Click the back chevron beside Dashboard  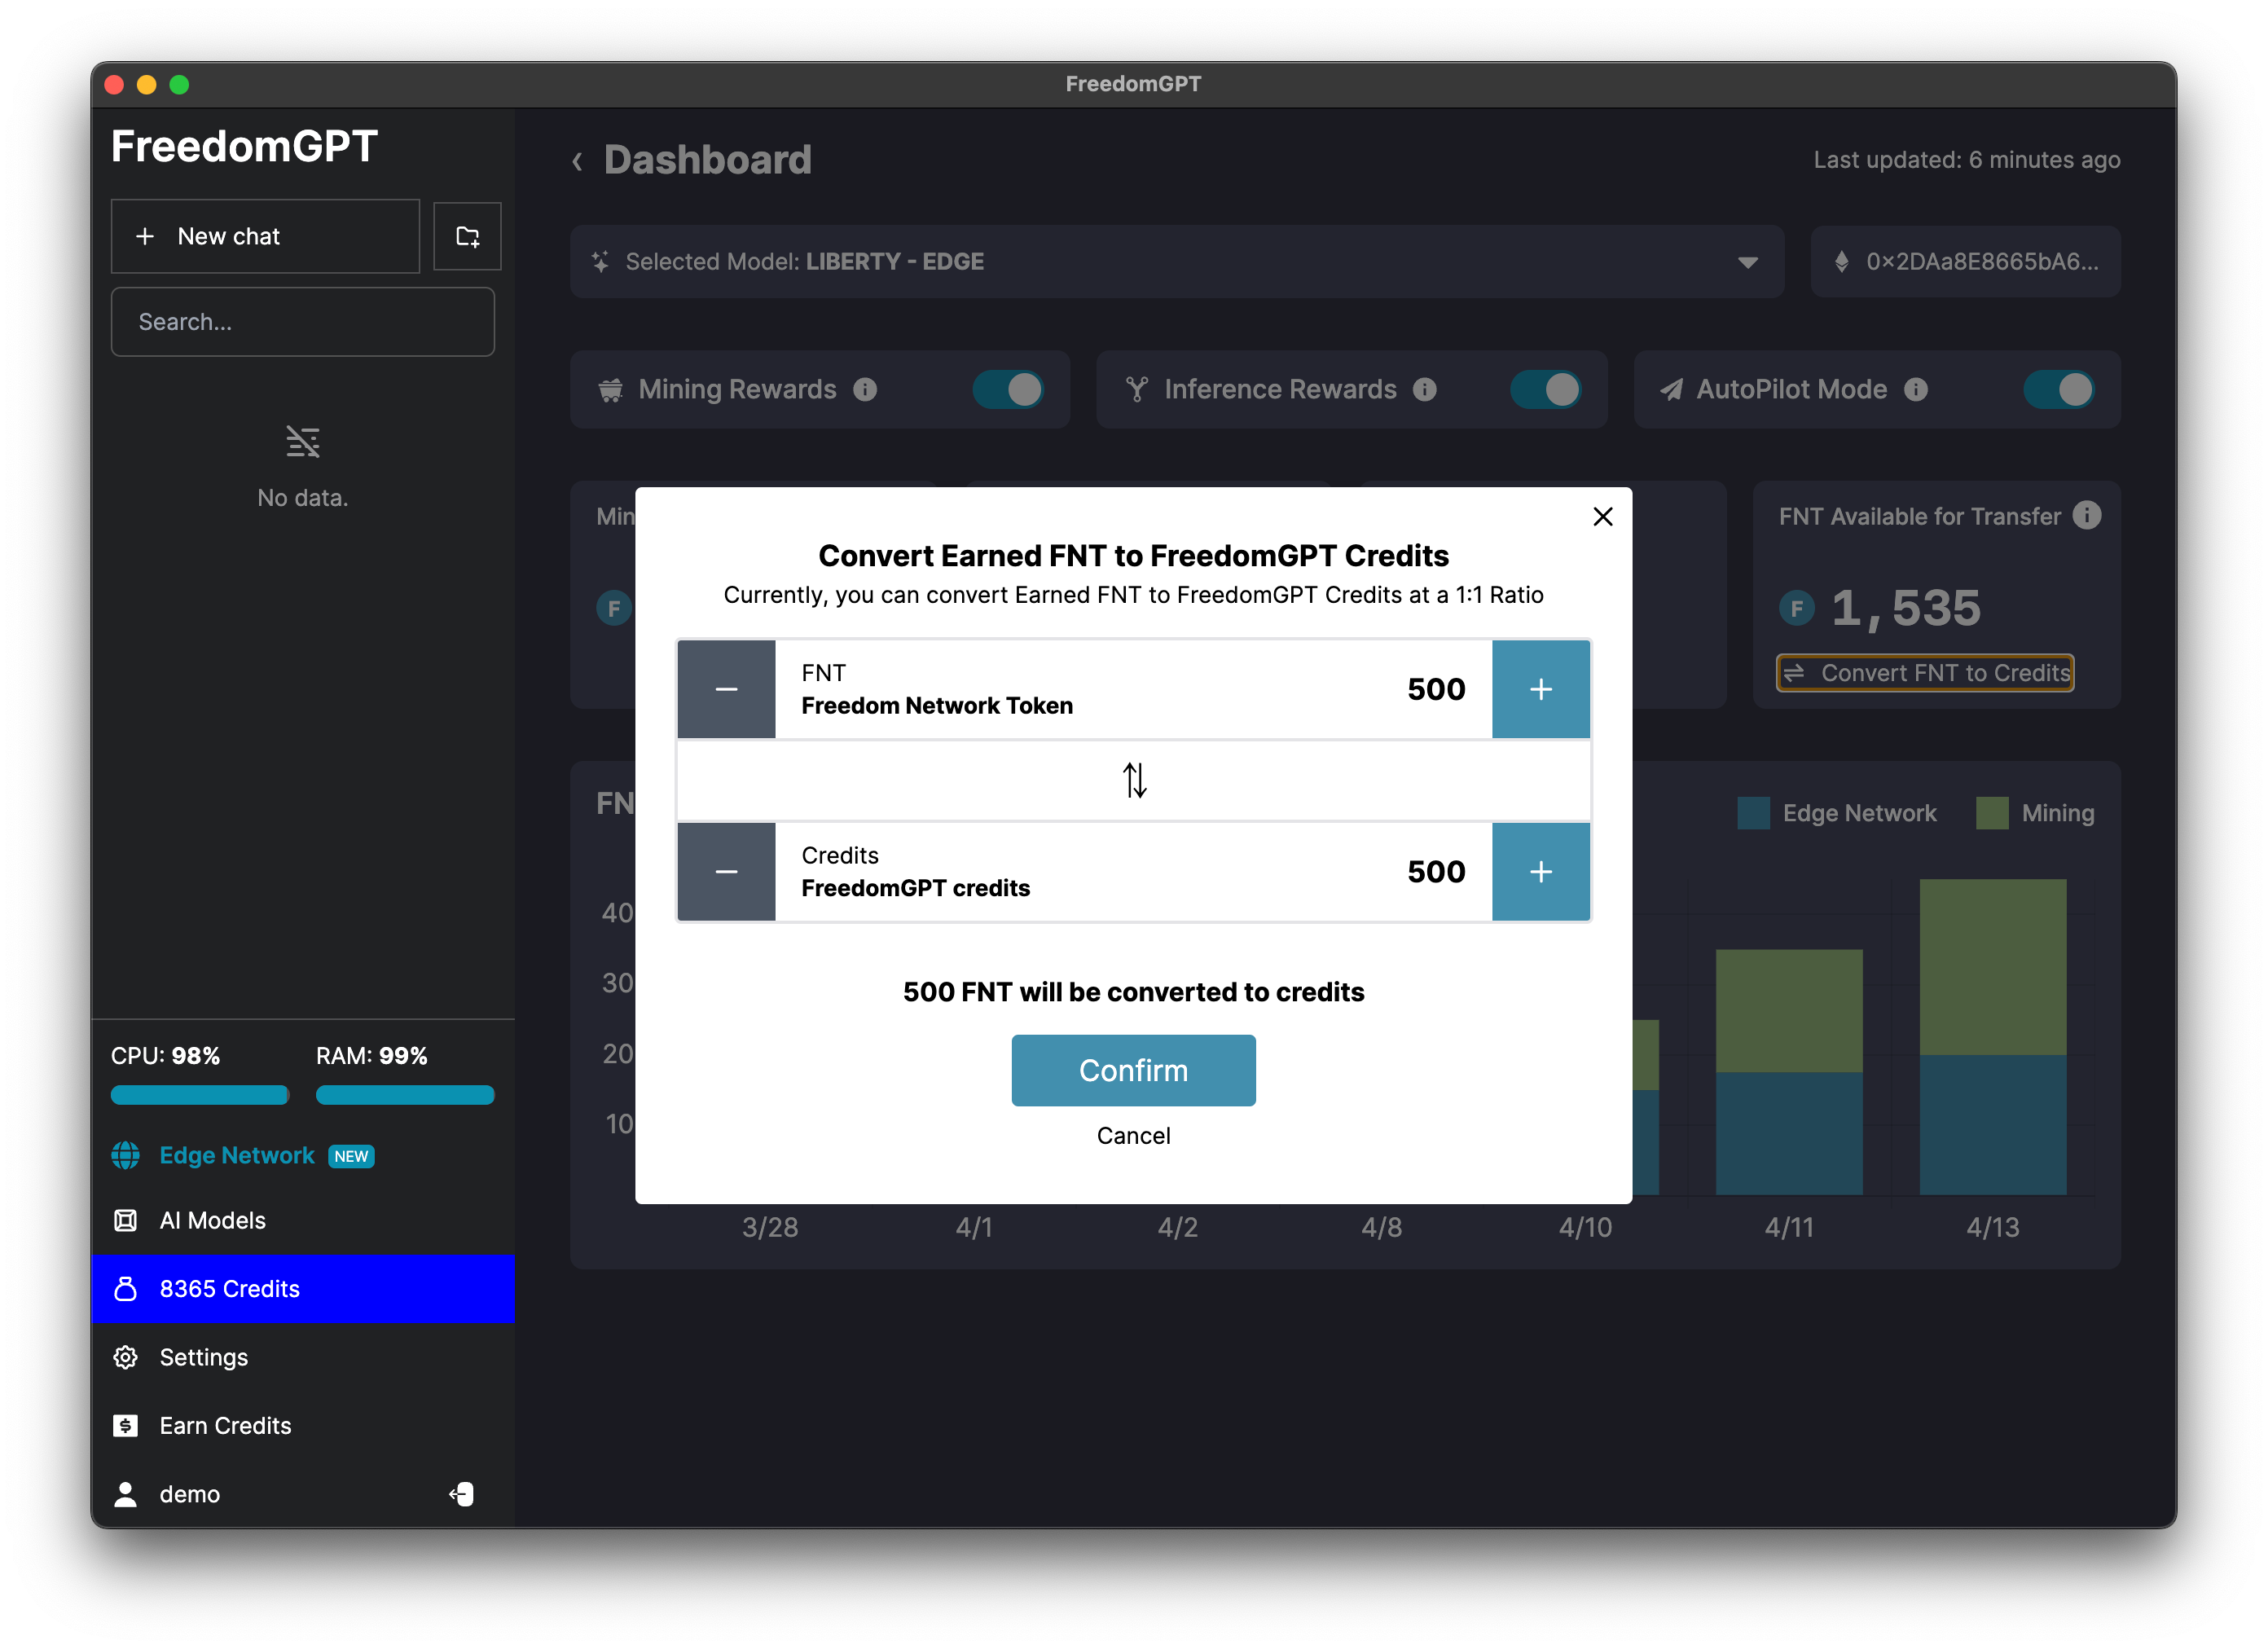(x=577, y=161)
